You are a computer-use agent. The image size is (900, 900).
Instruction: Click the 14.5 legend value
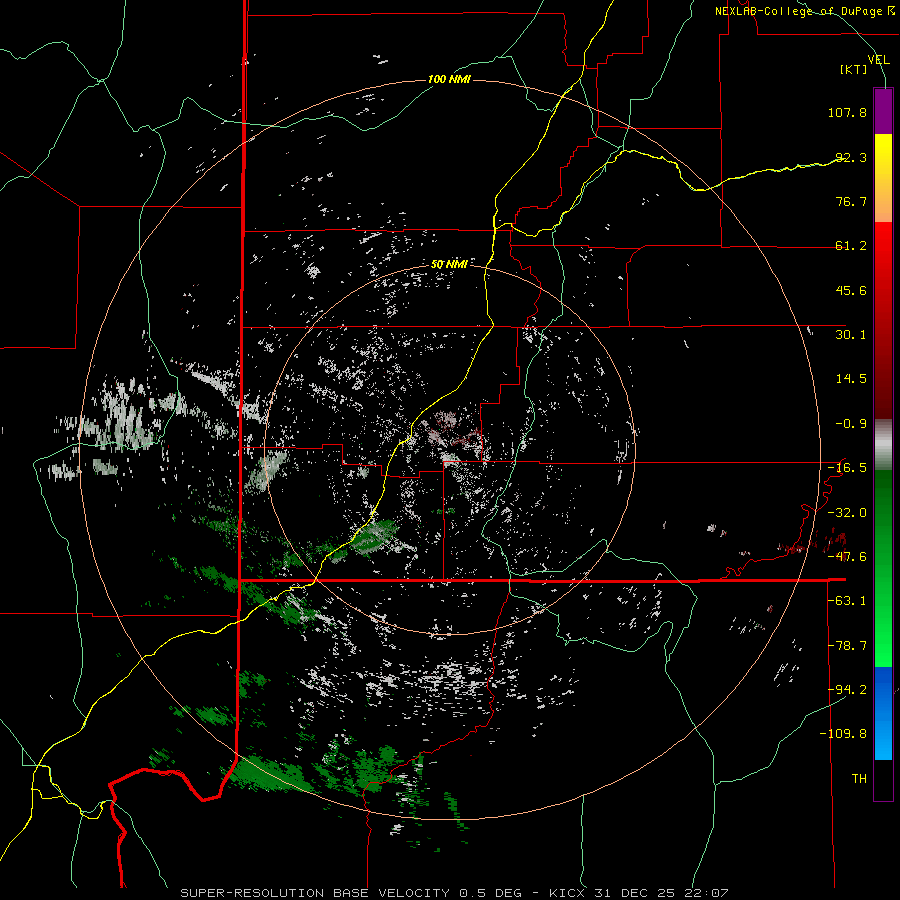click(851, 379)
